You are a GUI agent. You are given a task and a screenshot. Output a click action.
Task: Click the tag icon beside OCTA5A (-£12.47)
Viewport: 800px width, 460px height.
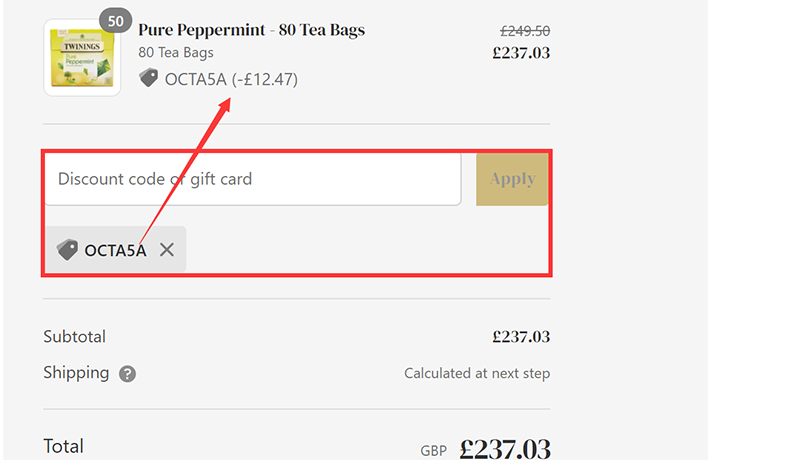point(149,78)
